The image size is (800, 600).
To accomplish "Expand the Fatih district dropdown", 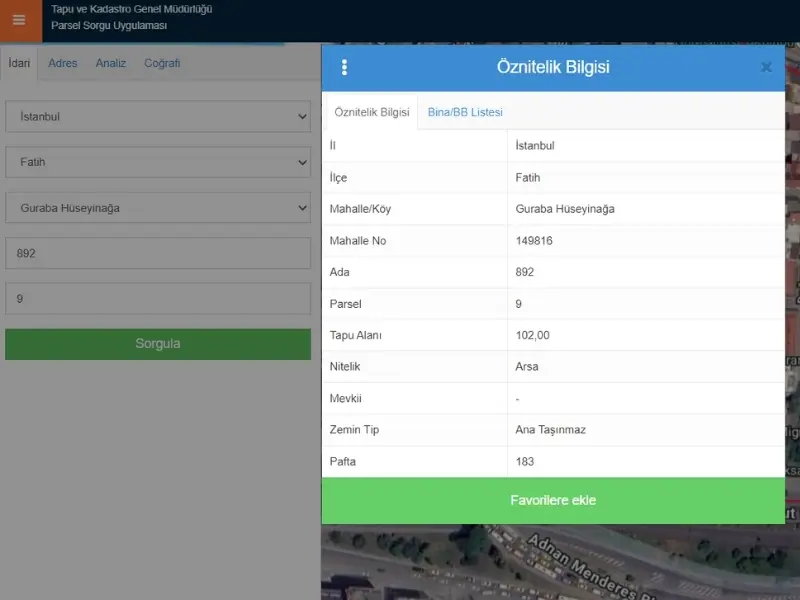I will pyautogui.click(x=158, y=162).
